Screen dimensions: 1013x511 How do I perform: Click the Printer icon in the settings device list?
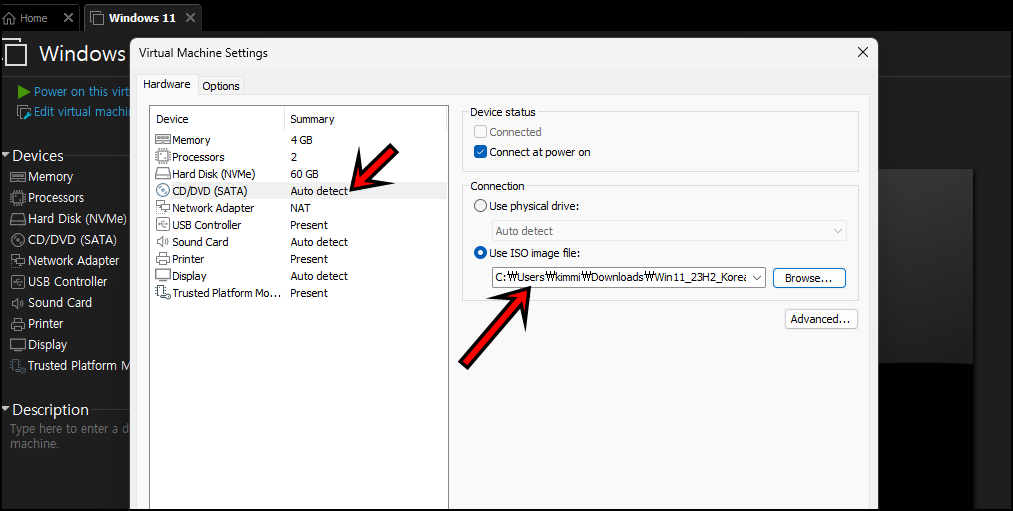click(163, 258)
